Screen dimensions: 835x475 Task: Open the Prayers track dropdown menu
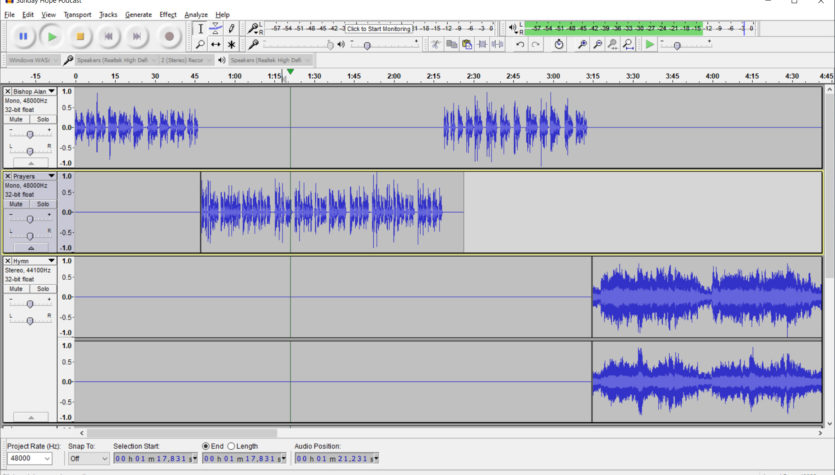(x=51, y=176)
